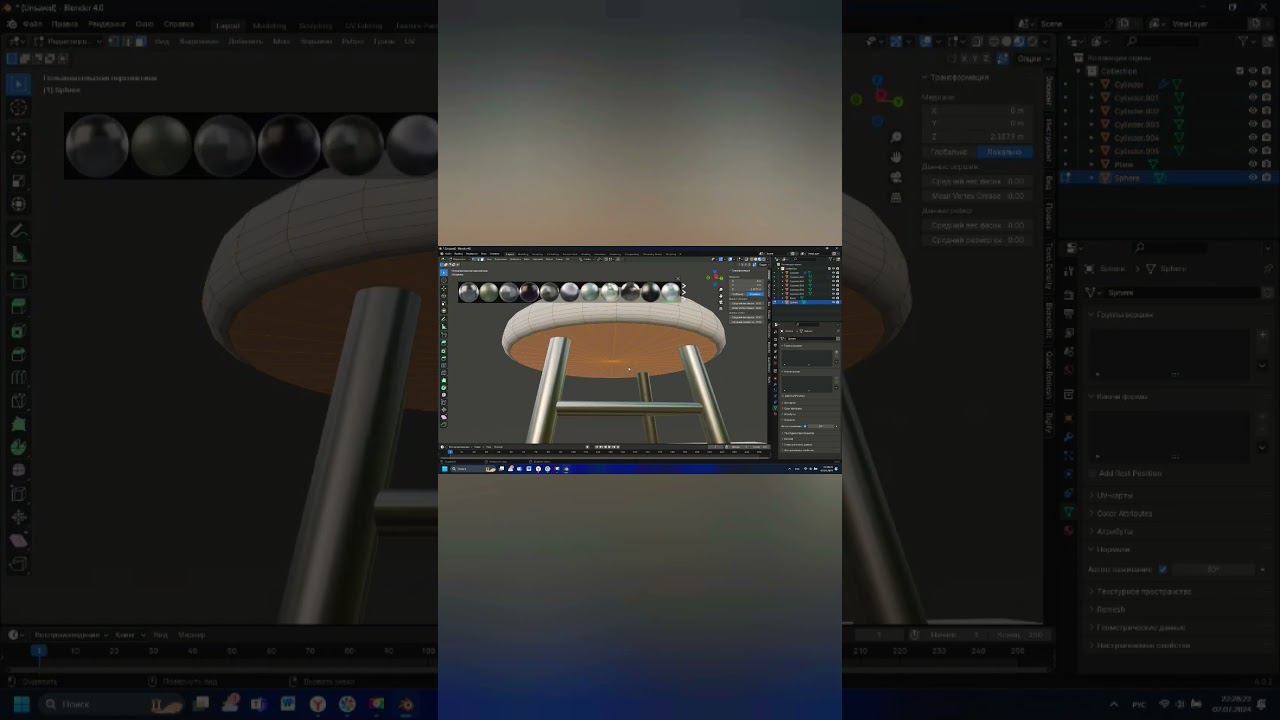Hide Plane with its eye icon in background outliner
Screen dimensions: 1280x720
pyautogui.click(x=1253, y=164)
